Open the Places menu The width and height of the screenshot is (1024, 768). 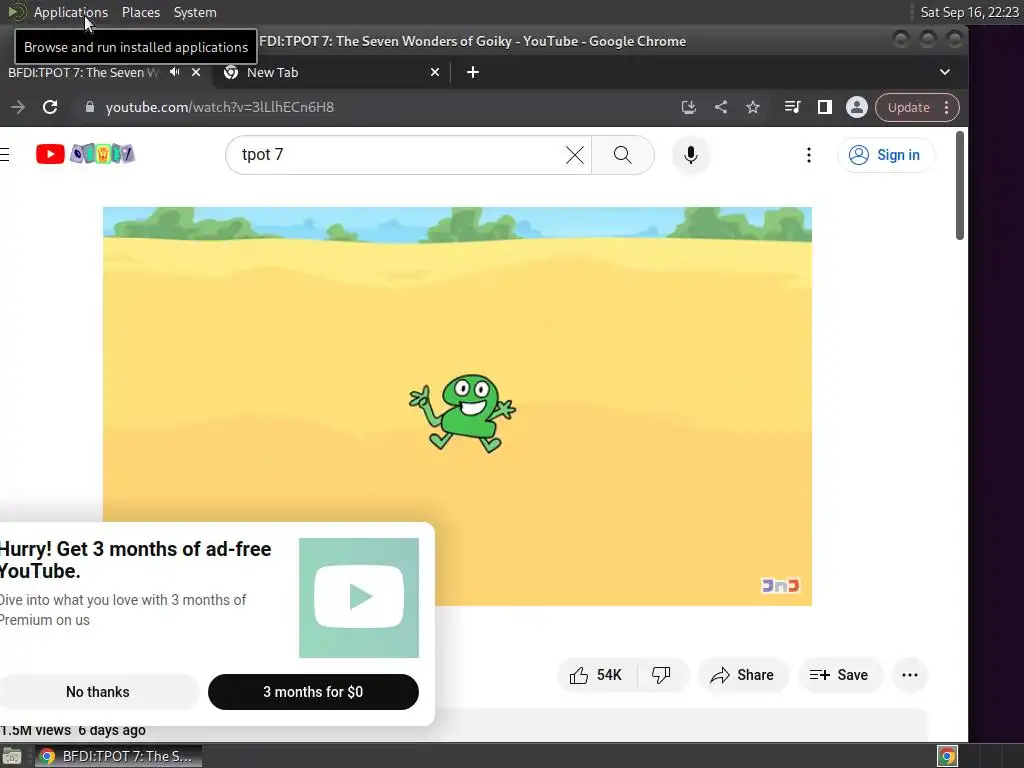click(x=140, y=12)
